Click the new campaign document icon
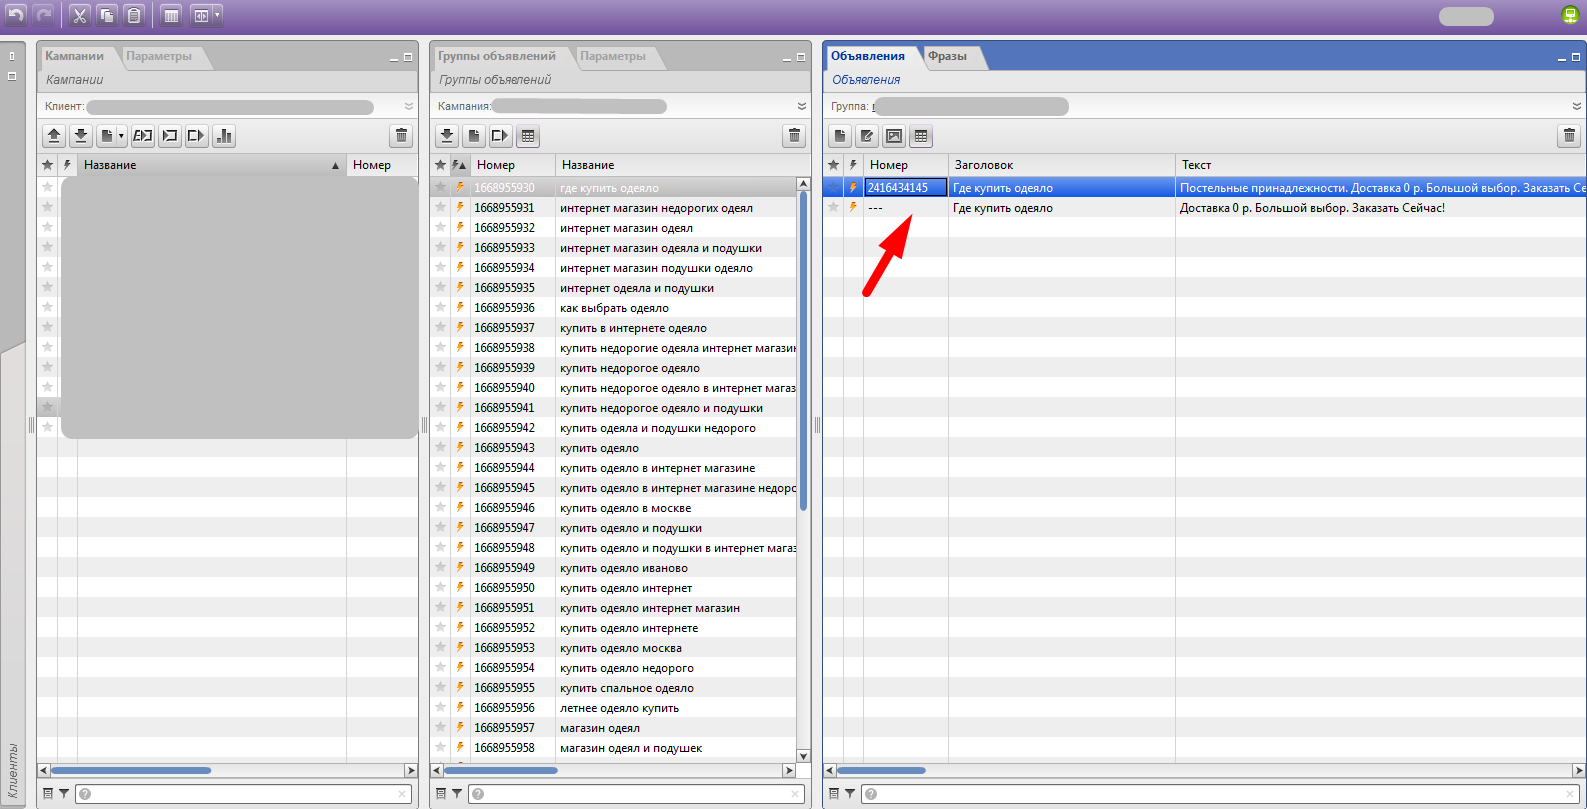The image size is (1587, 809). click(106, 136)
